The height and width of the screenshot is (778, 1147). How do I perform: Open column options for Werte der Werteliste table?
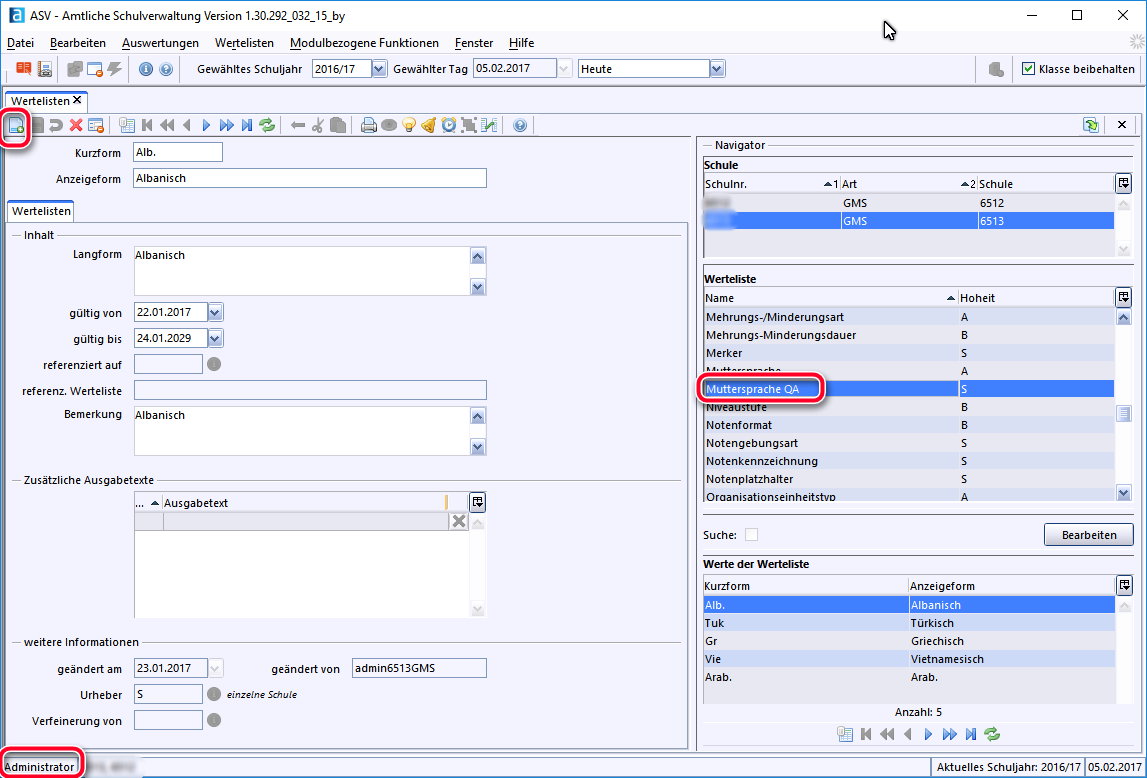[x=1124, y=585]
